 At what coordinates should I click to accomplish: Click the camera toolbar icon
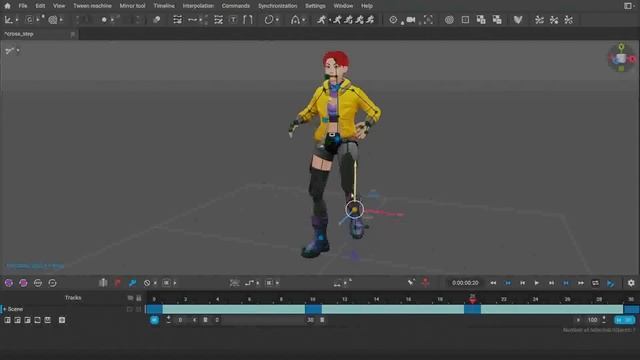point(411,20)
